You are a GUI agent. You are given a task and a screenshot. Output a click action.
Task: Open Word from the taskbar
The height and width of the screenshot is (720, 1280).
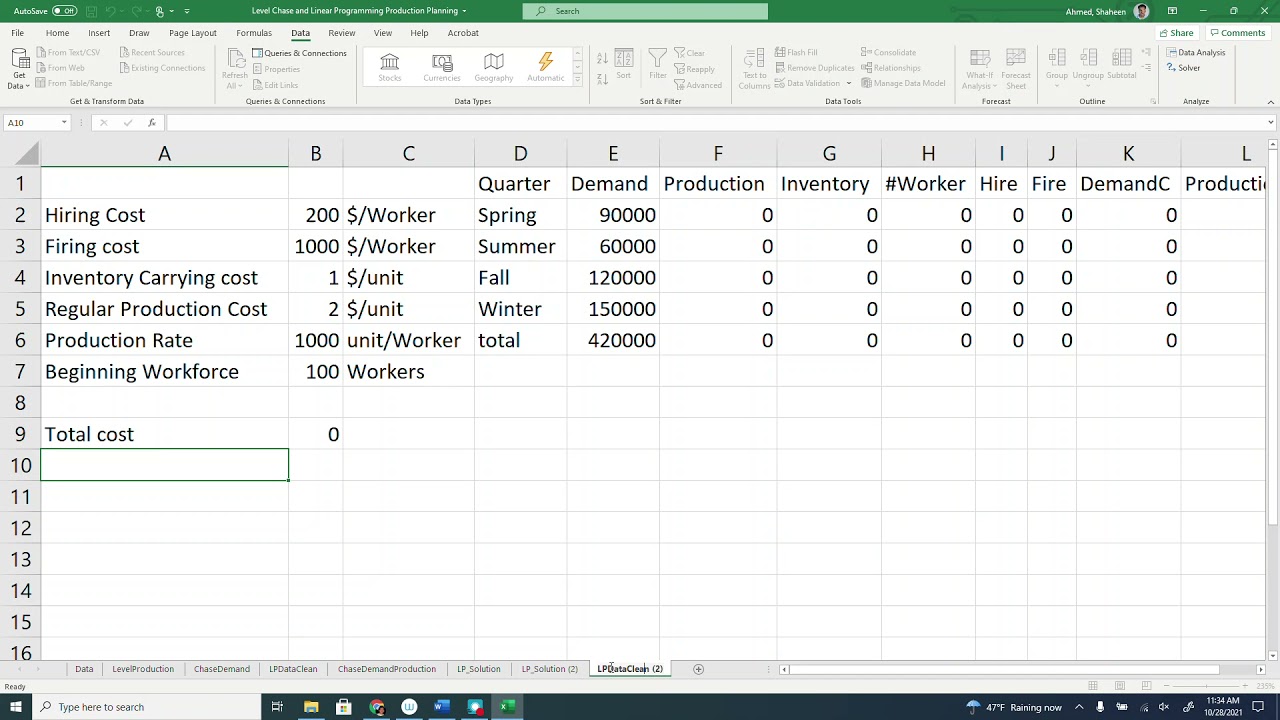coord(442,707)
